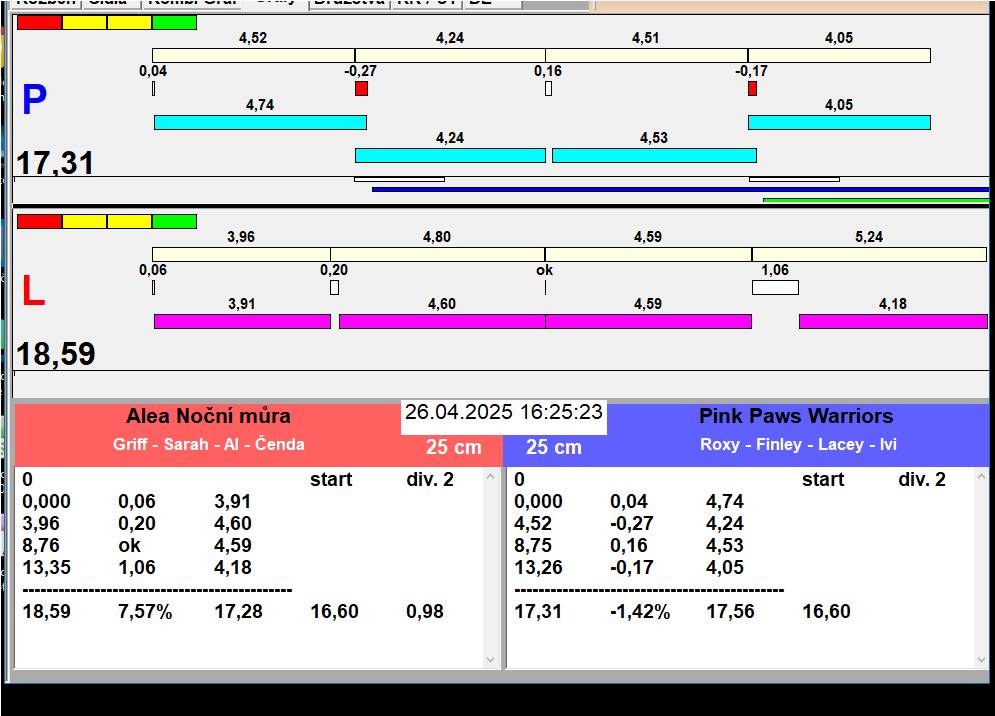Click the ok entry in left results table
995x716 pixels.
(x=129, y=545)
